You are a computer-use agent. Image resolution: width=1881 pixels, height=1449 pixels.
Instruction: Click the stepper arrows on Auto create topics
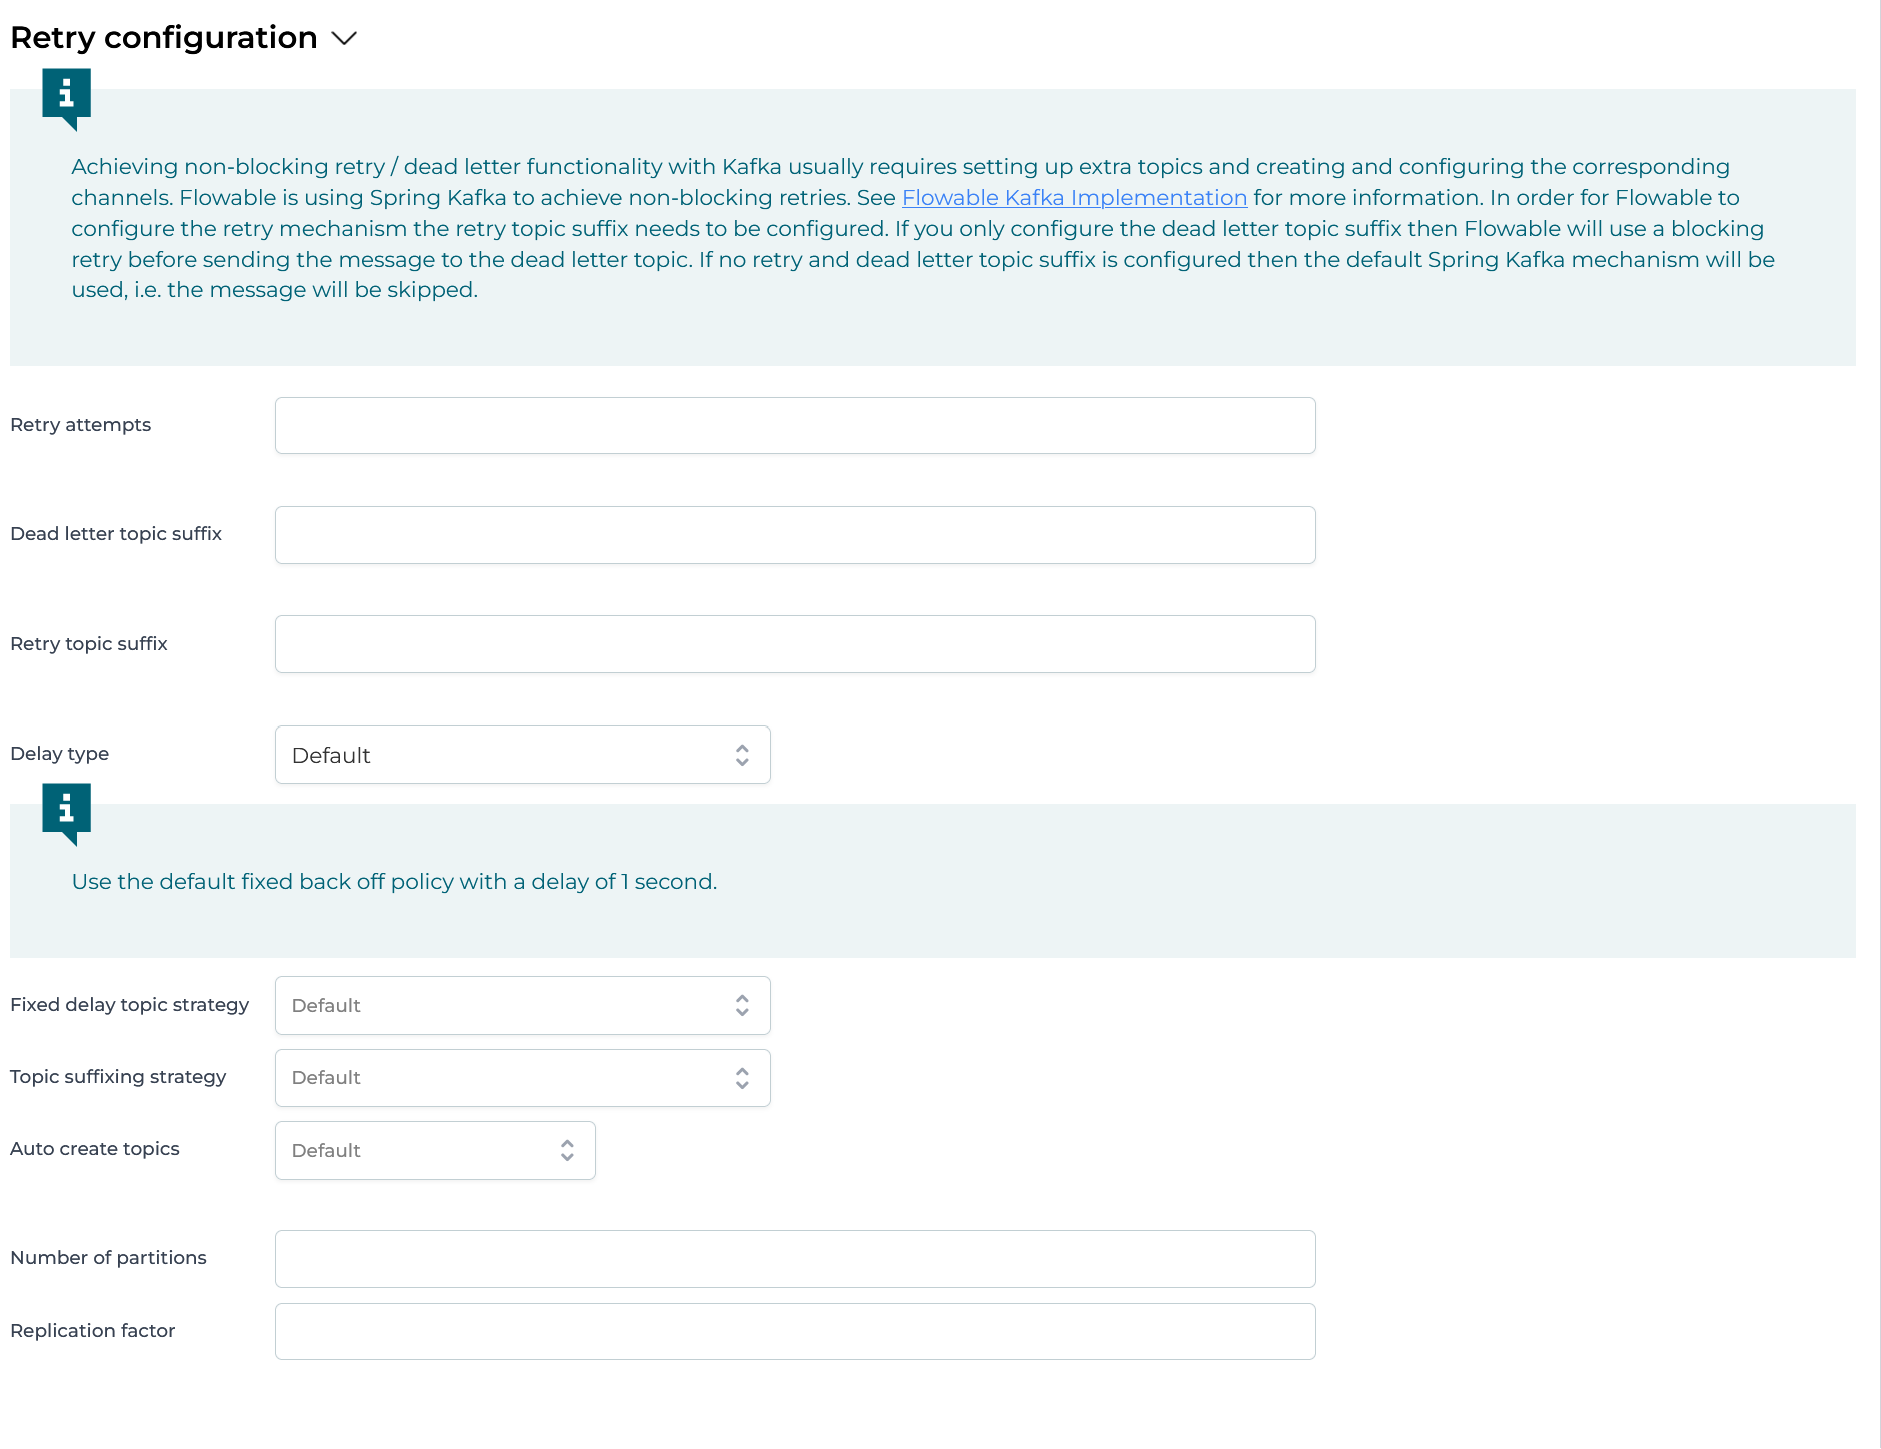566,1150
